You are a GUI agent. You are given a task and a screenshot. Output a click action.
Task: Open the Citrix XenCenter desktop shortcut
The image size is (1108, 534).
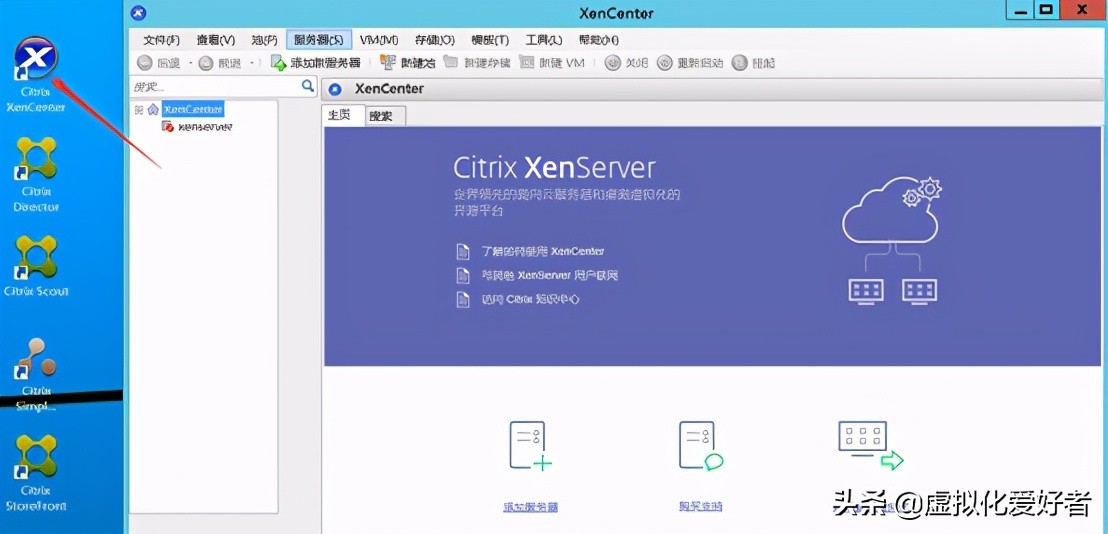click(x=35, y=74)
